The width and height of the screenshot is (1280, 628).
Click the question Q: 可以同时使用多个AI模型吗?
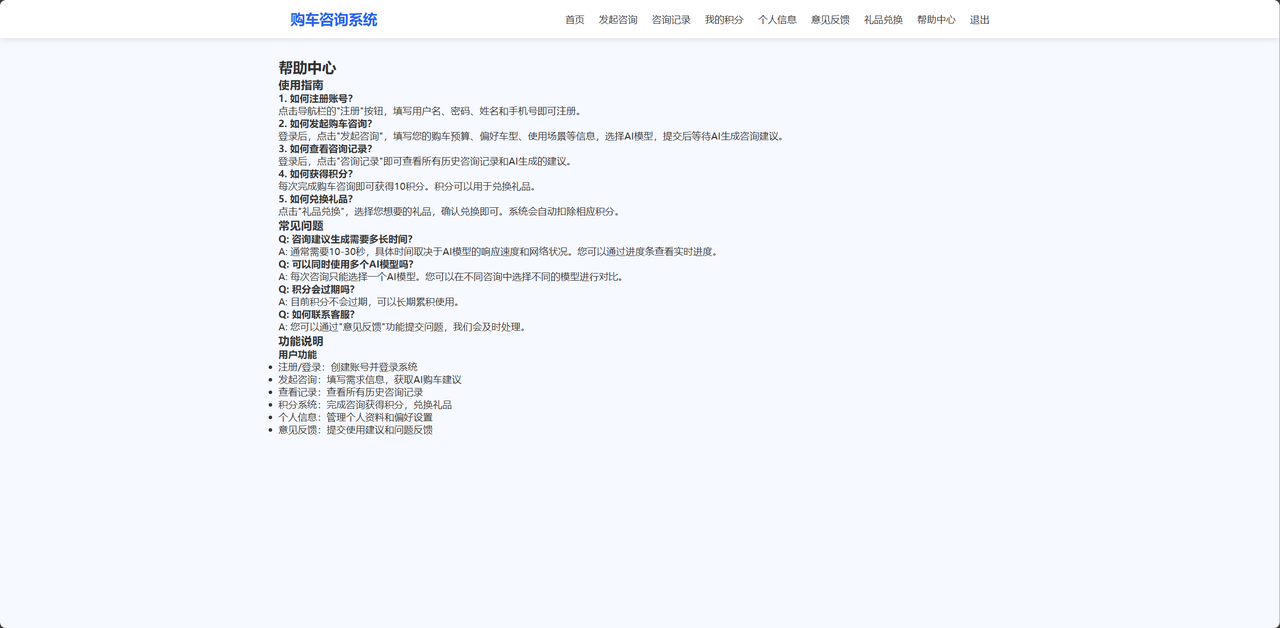point(345,264)
